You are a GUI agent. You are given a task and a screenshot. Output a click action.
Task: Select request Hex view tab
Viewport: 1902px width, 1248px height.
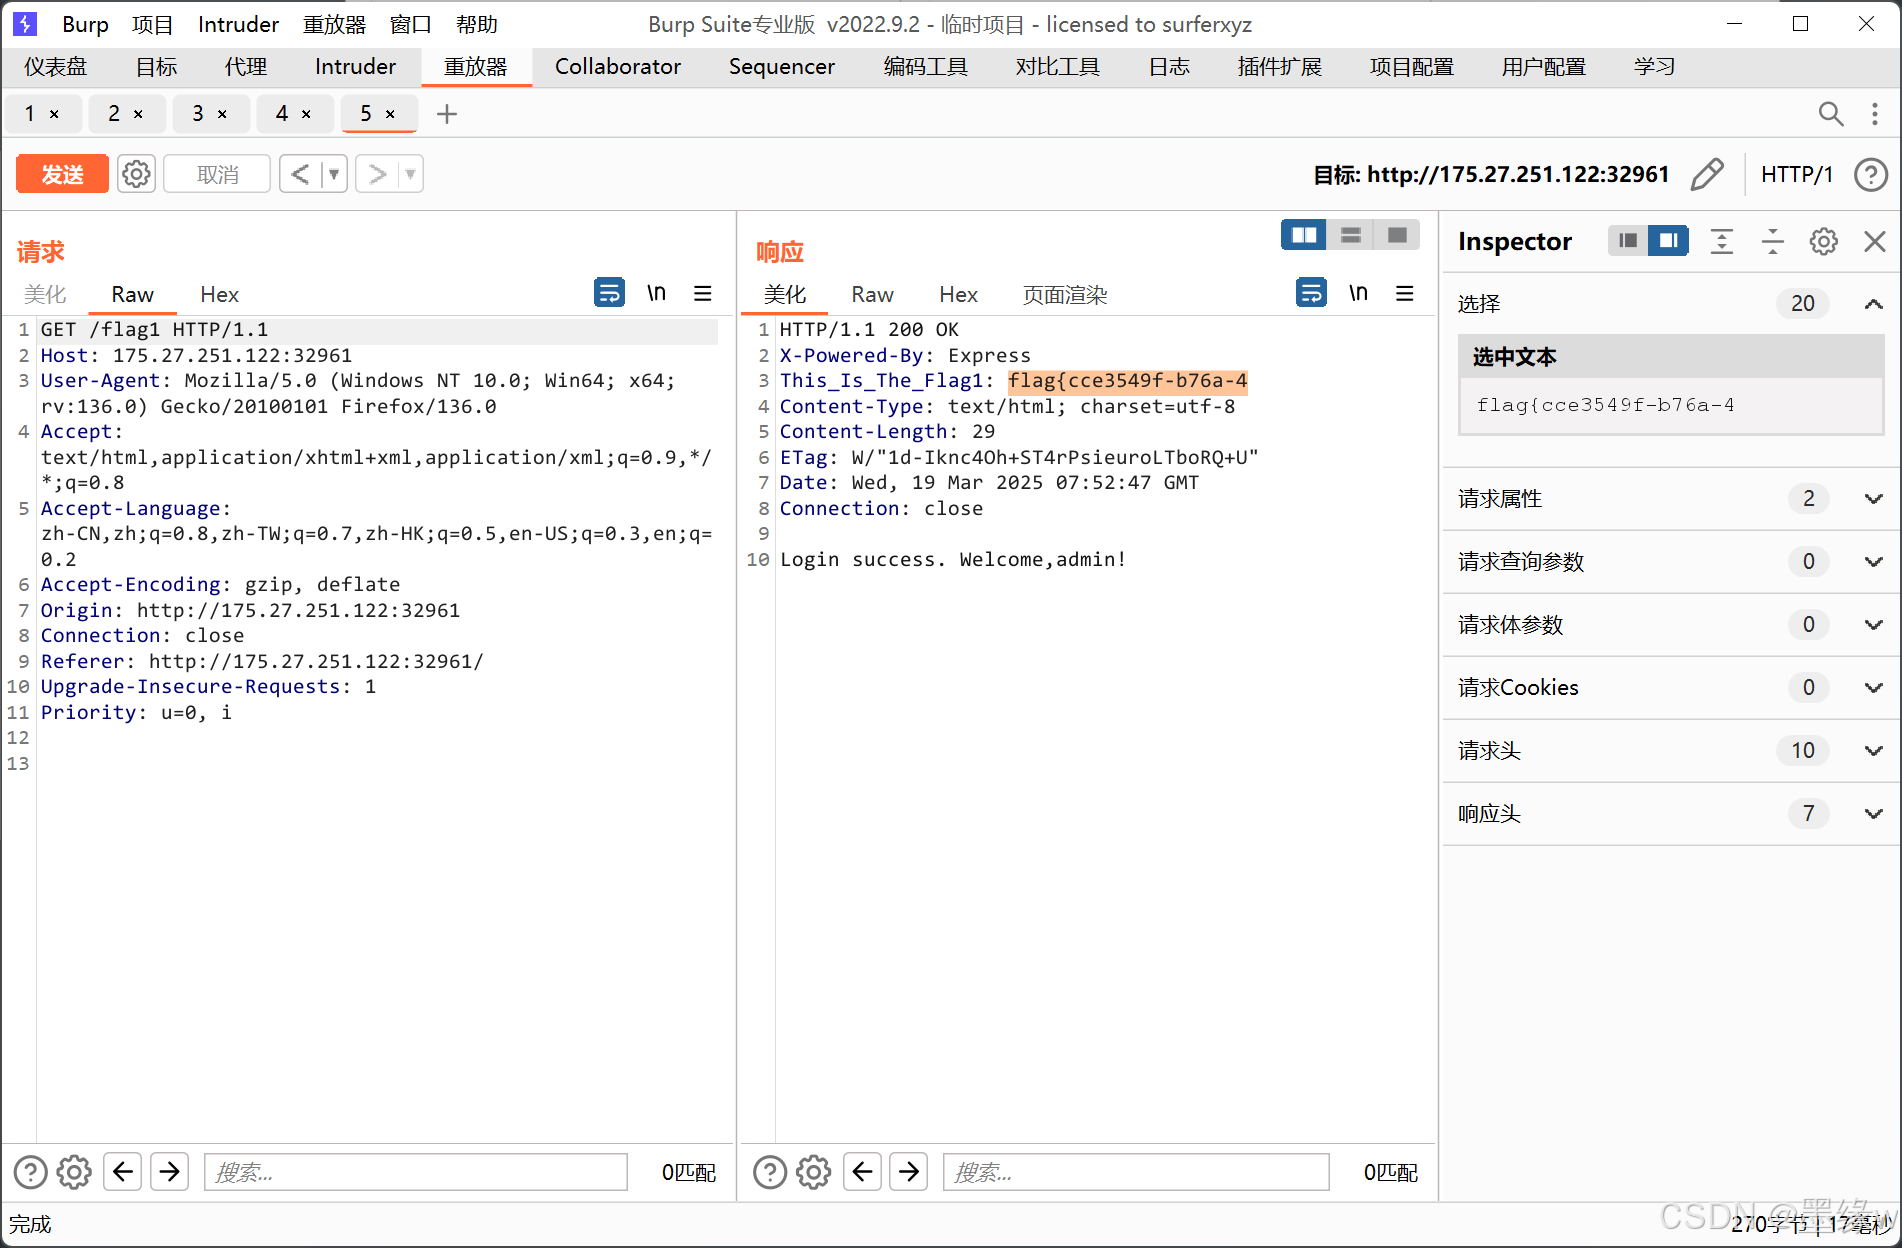[219, 294]
